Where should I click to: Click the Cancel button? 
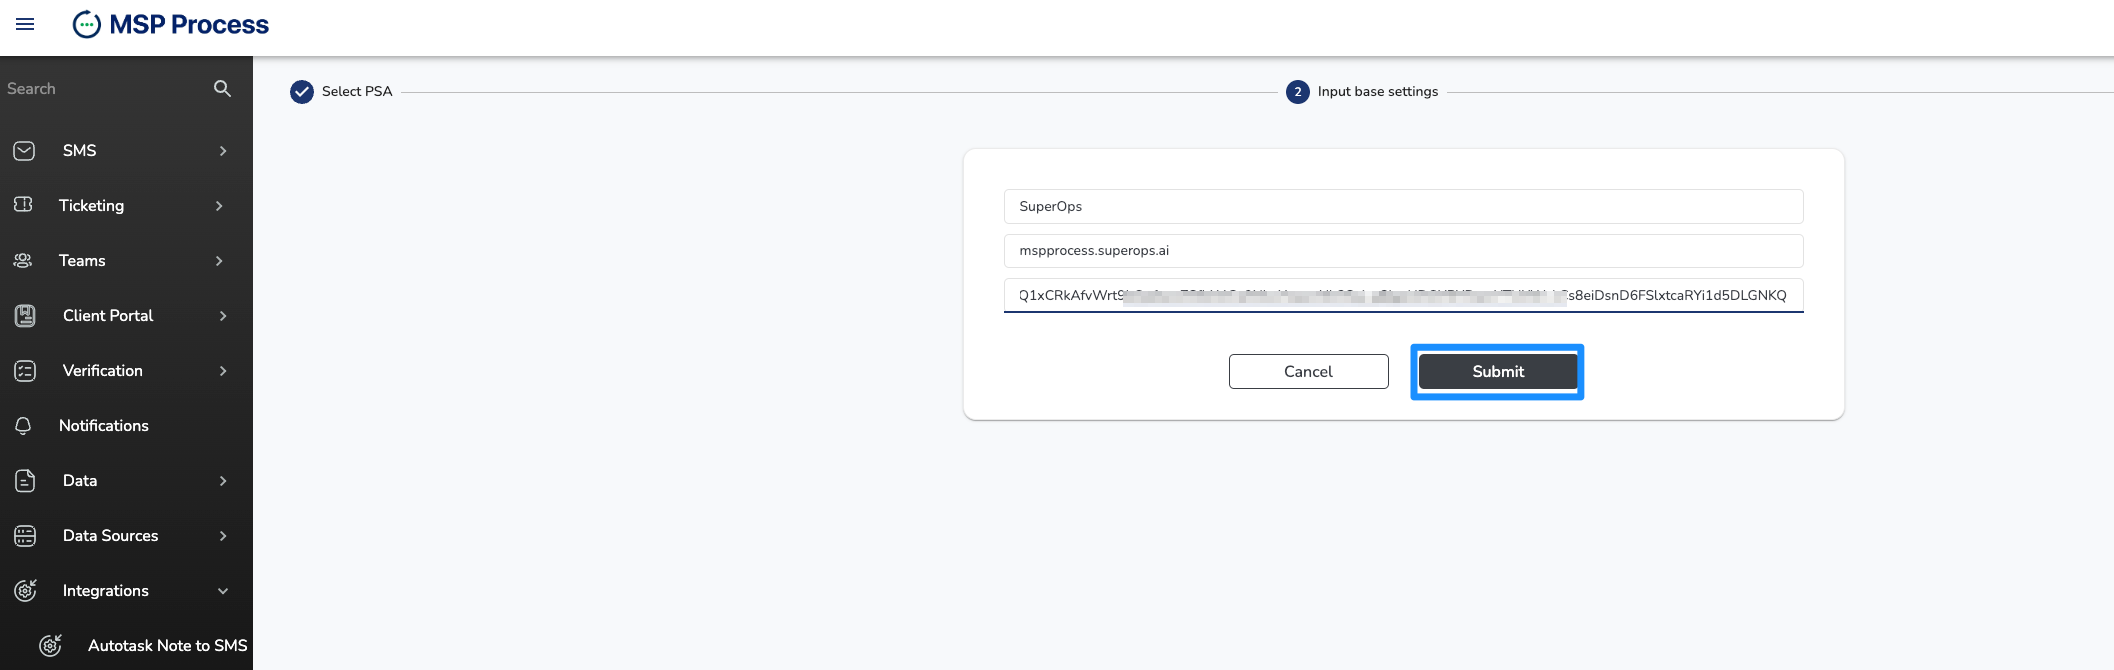pyautogui.click(x=1308, y=372)
